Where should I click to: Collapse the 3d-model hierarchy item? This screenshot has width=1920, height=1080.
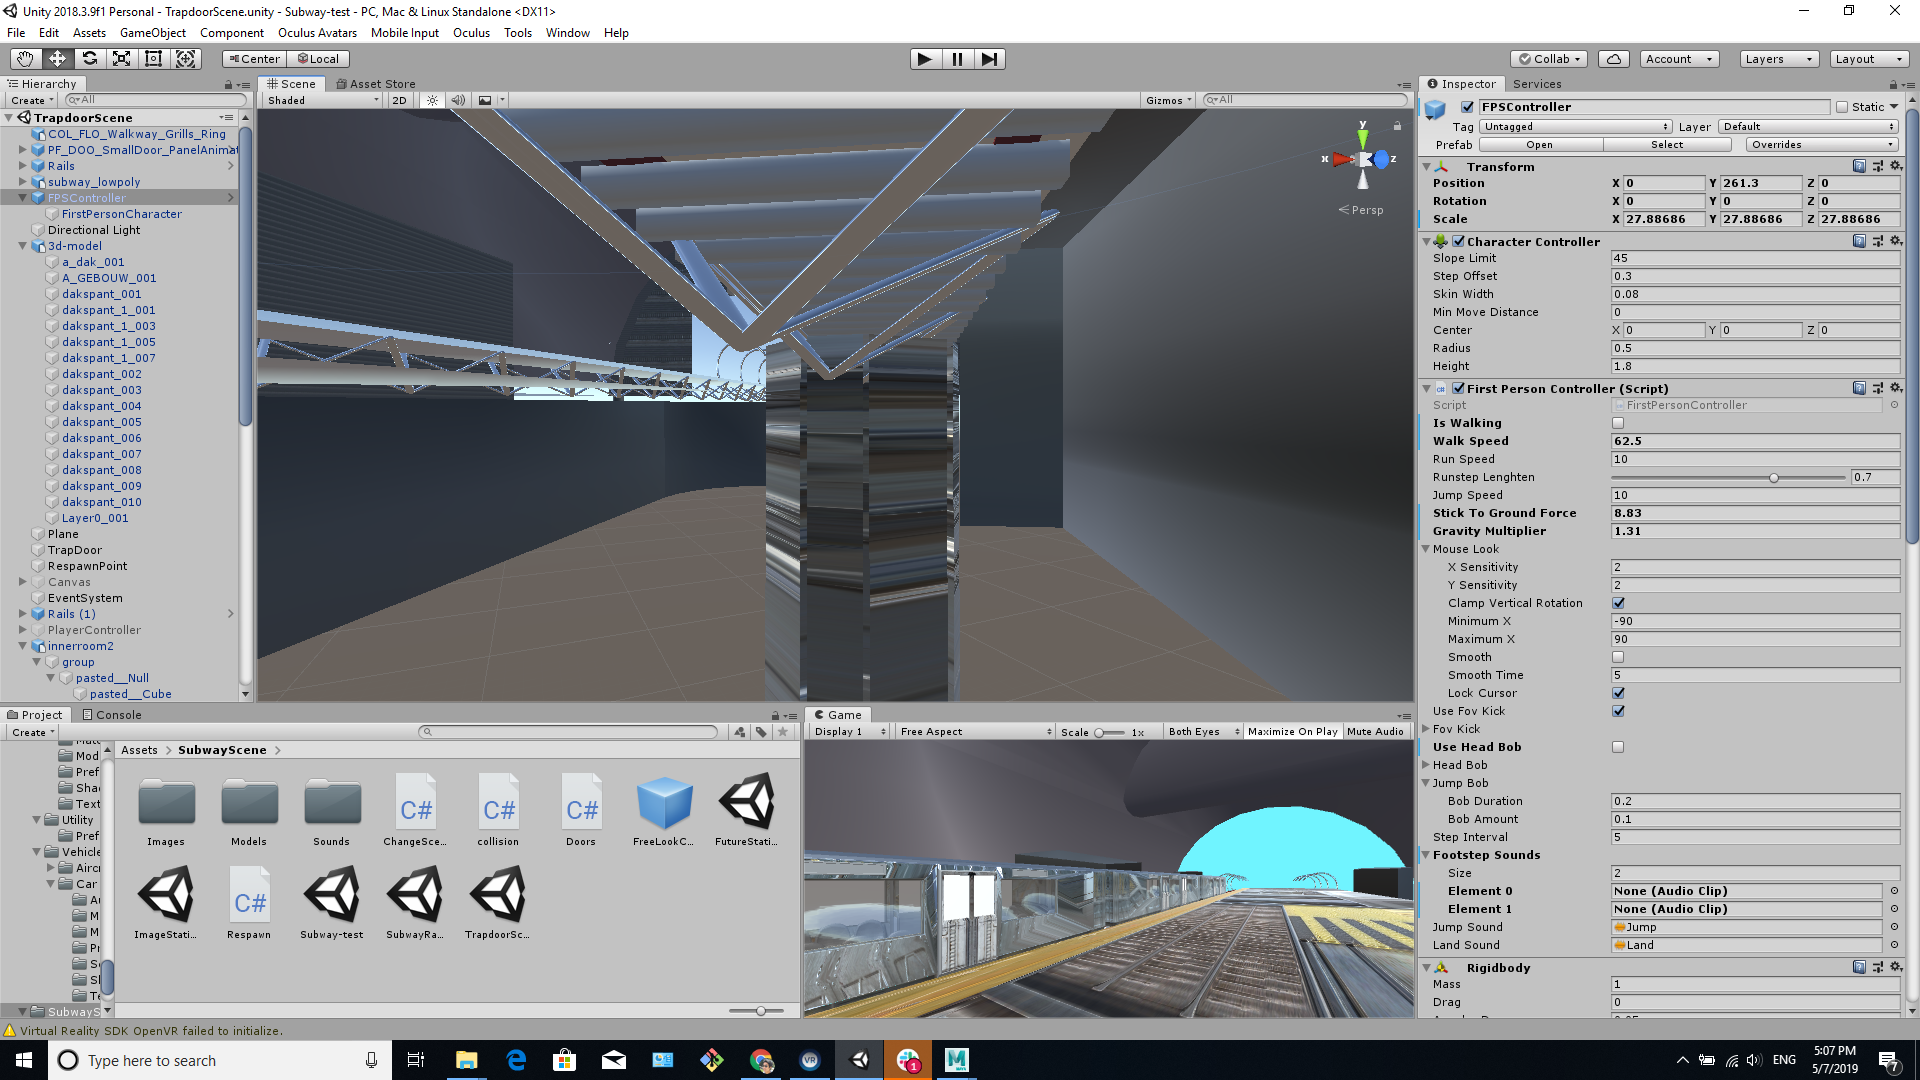[23, 246]
